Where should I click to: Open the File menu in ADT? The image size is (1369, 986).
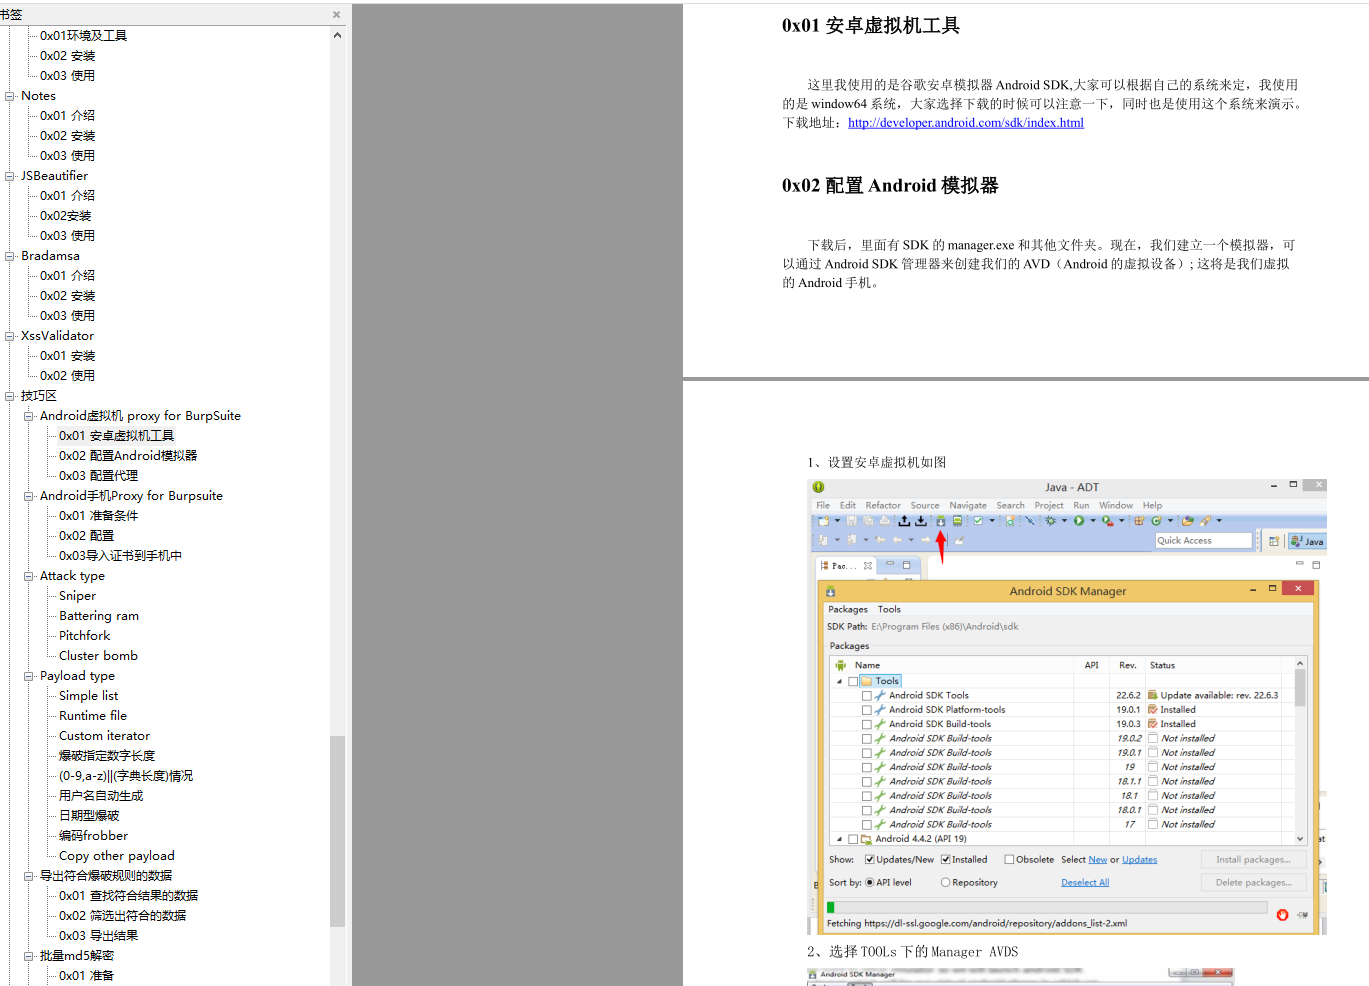pyautogui.click(x=823, y=505)
